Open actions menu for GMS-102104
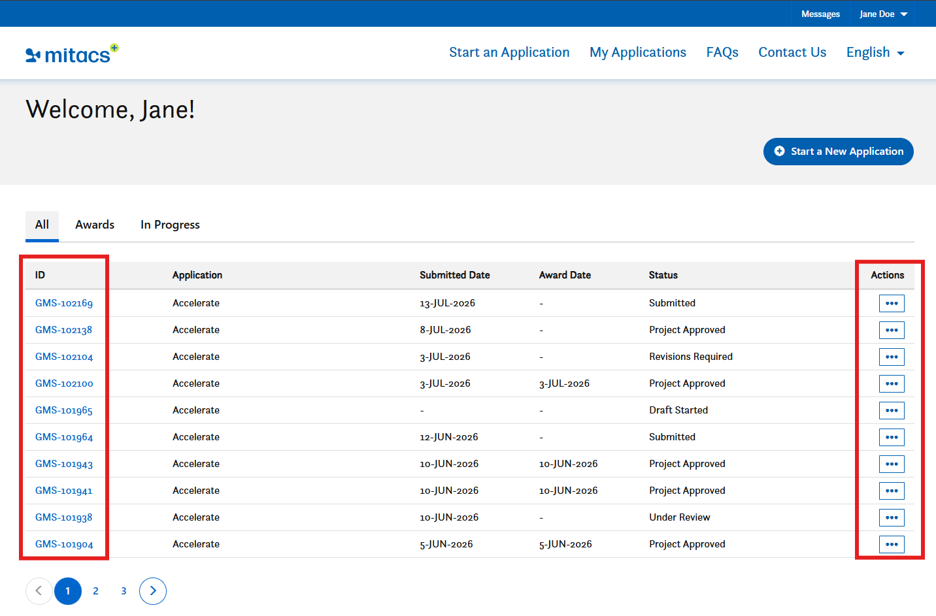Image resolution: width=936 pixels, height=616 pixels. [x=891, y=357]
